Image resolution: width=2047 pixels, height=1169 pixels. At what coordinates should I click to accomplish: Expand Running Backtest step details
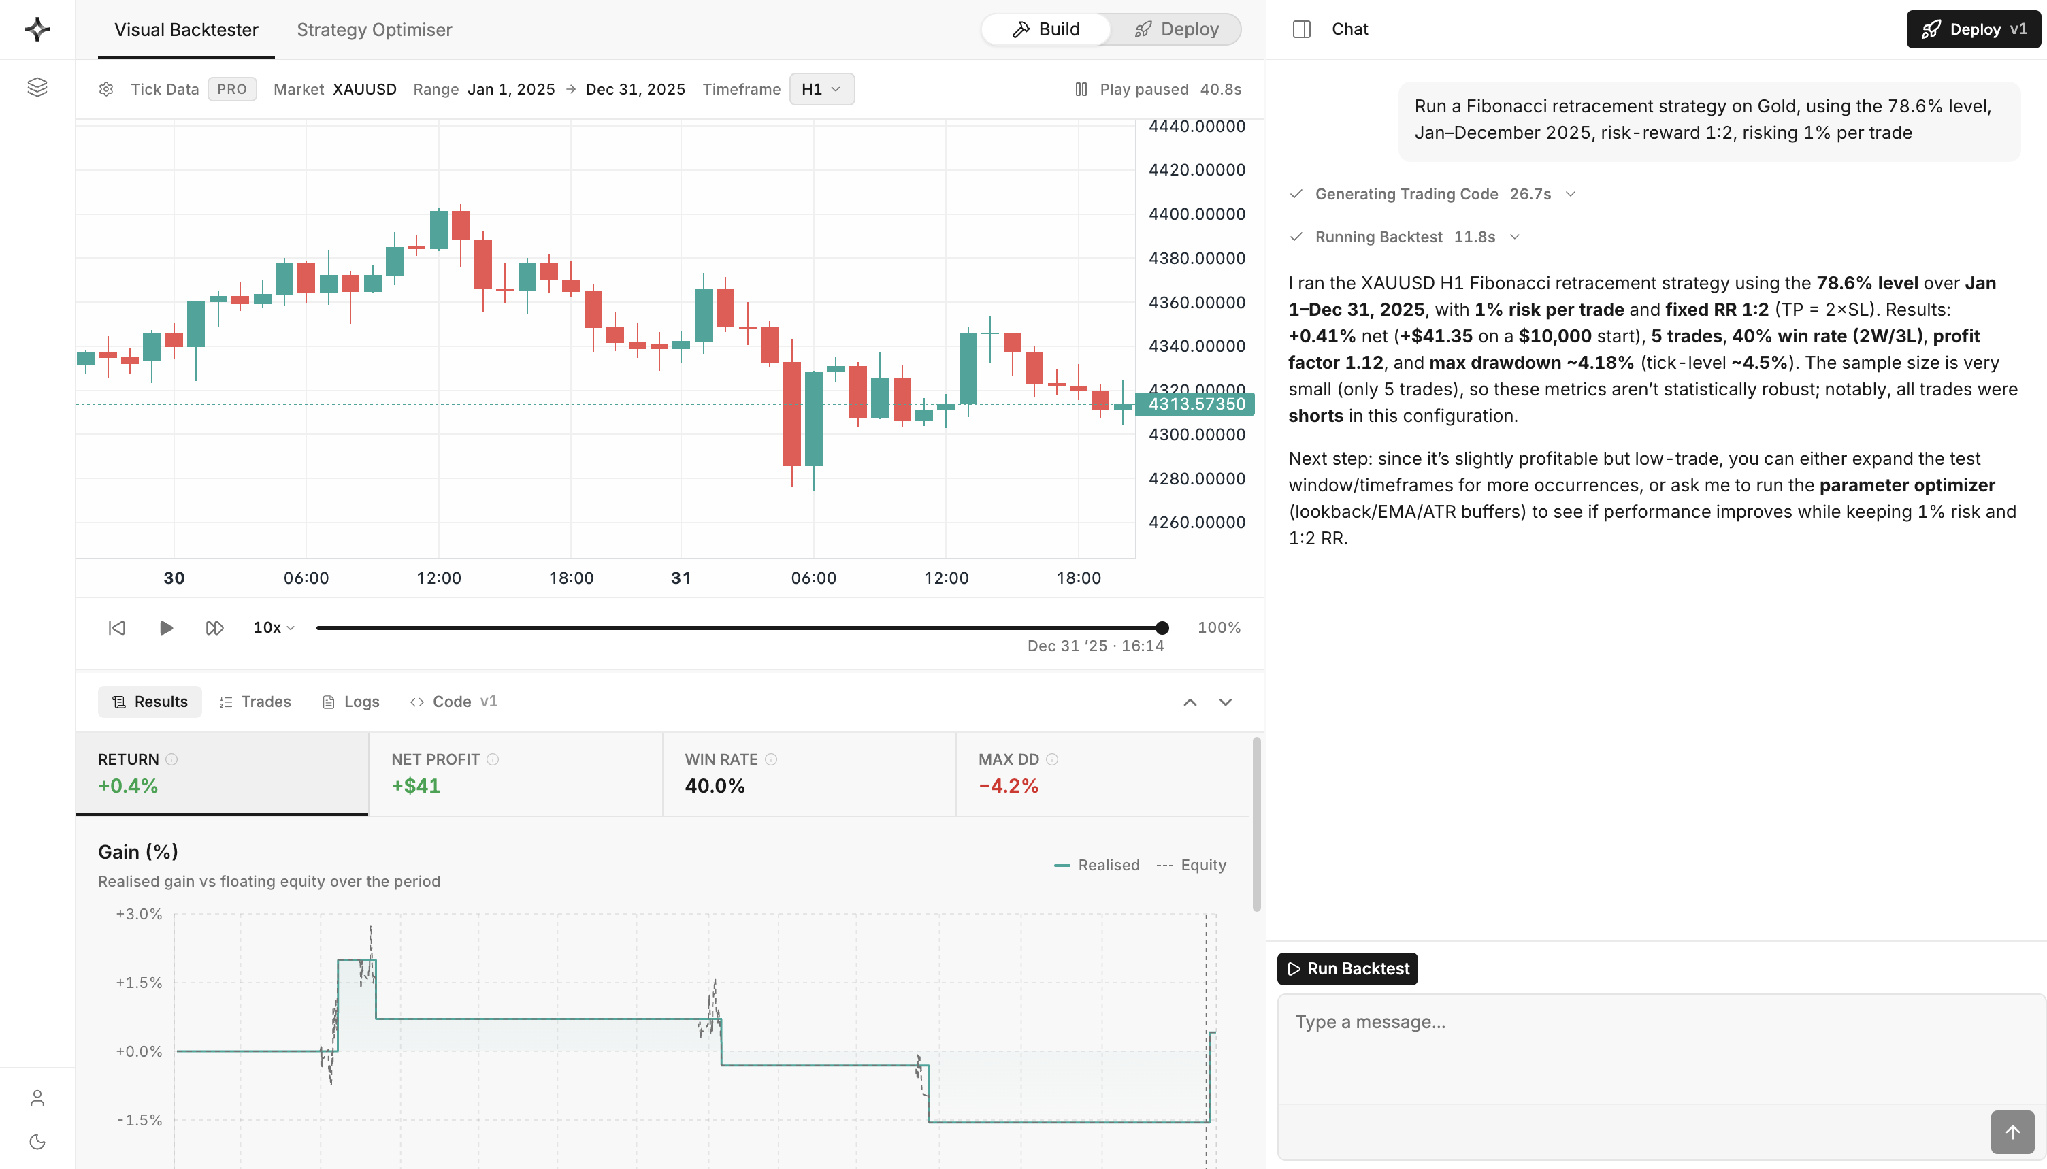point(1514,237)
